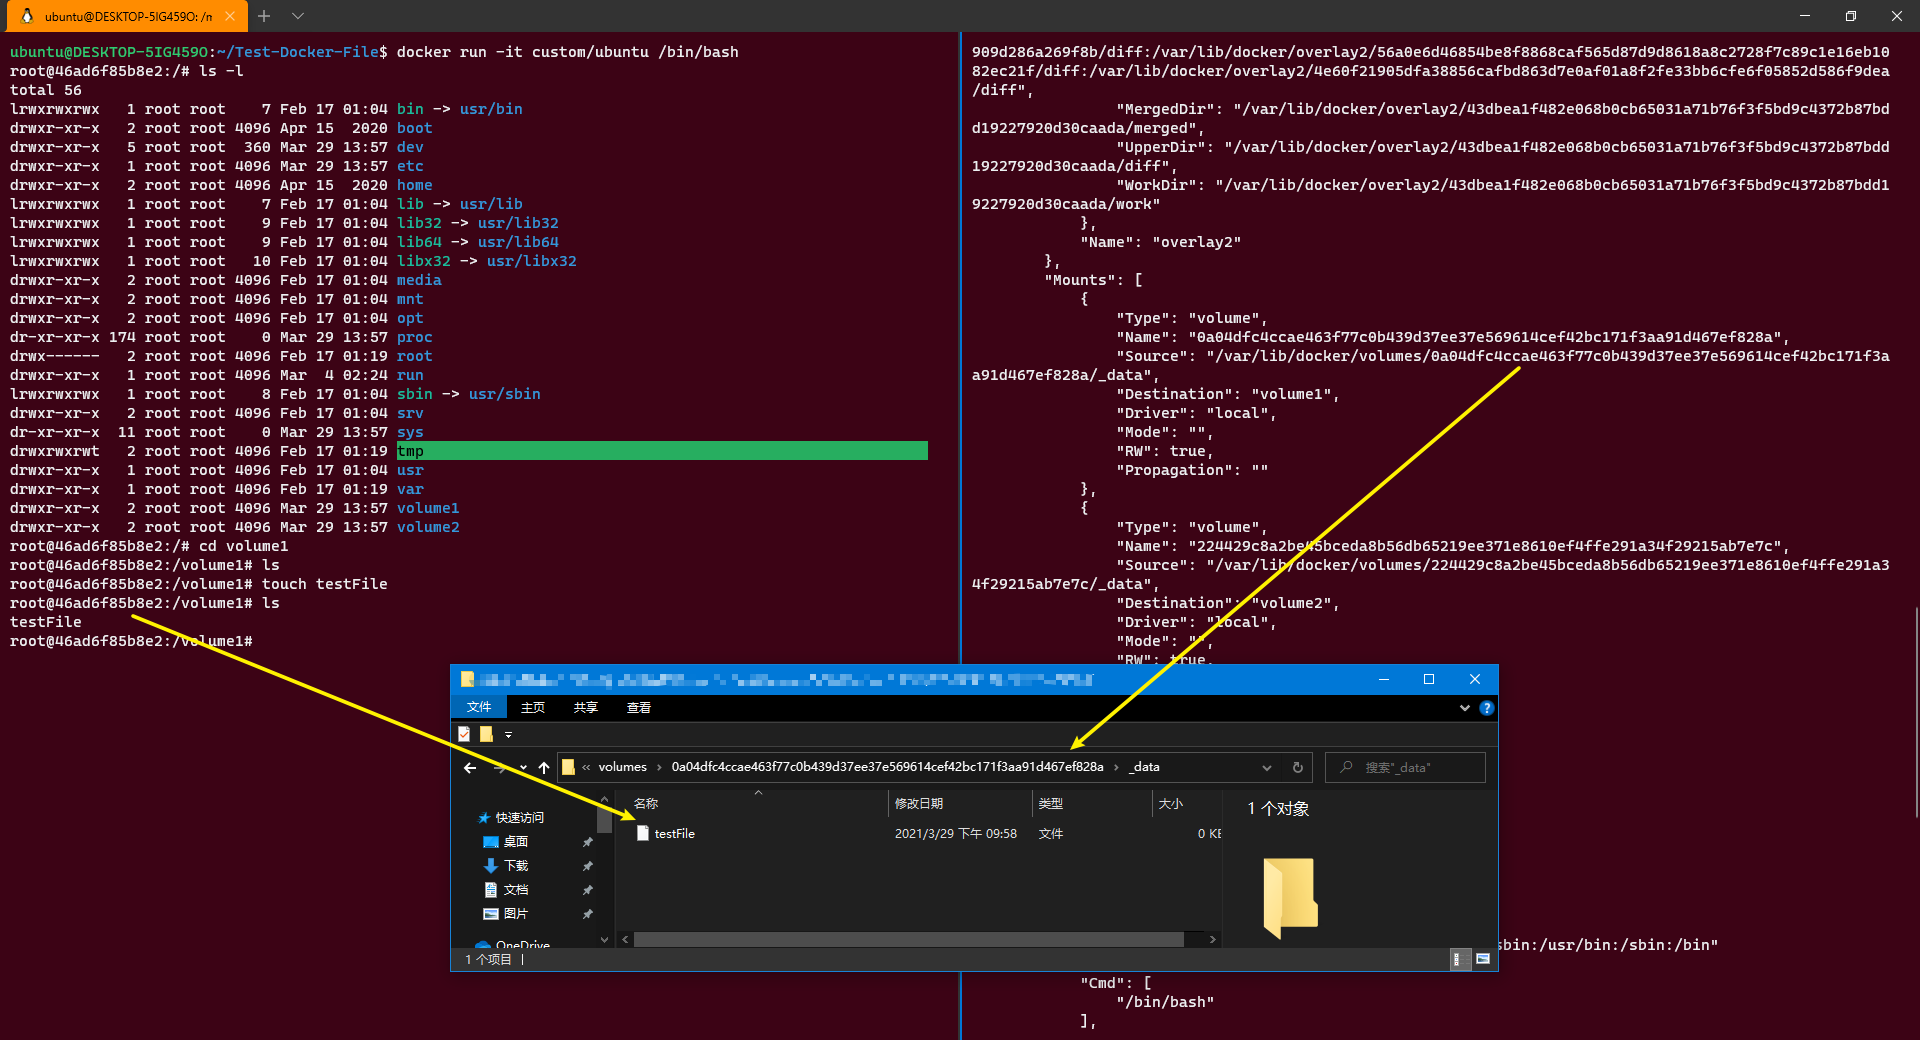Close the ubuntu terminal tab
The image size is (1920, 1040).
point(230,16)
